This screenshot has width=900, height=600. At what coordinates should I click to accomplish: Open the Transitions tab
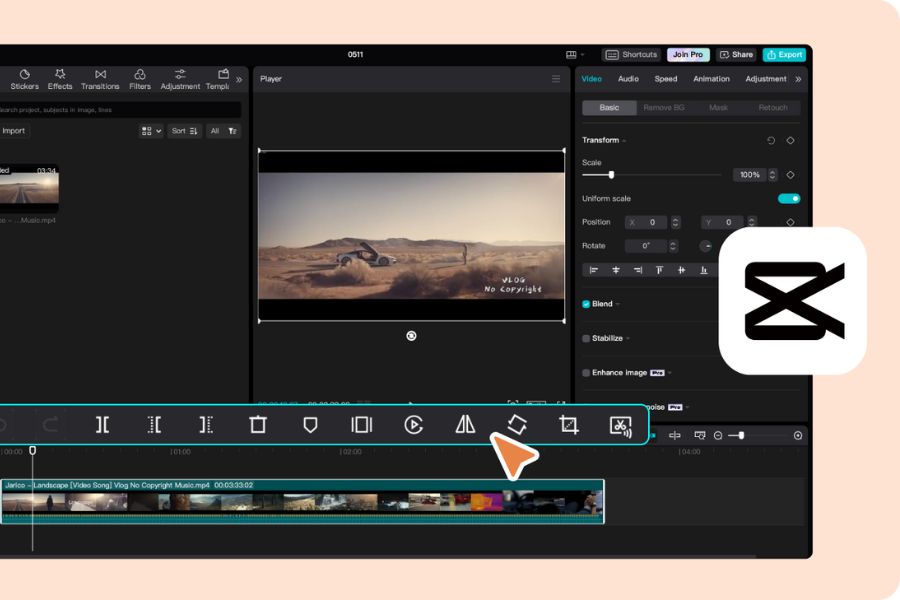[x=100, y=80]
